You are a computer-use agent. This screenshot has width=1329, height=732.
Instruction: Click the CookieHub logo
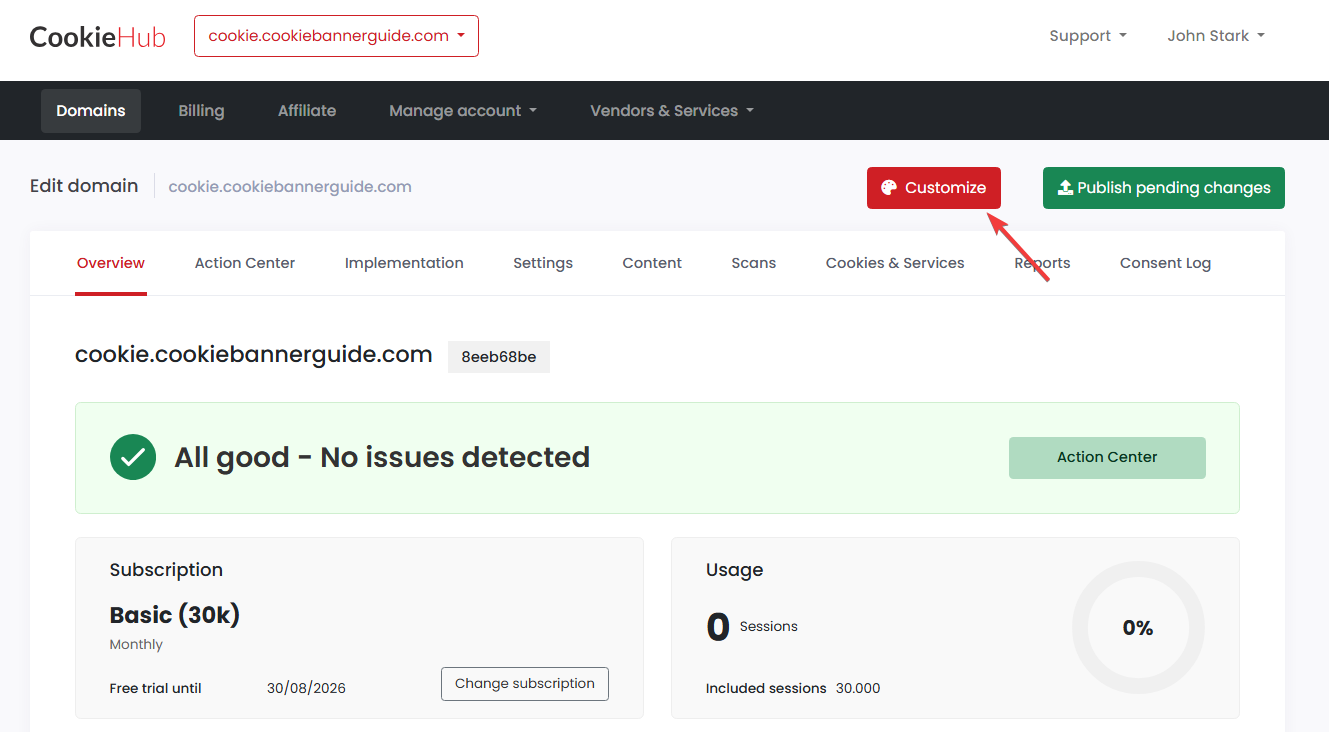pos(98,37)
